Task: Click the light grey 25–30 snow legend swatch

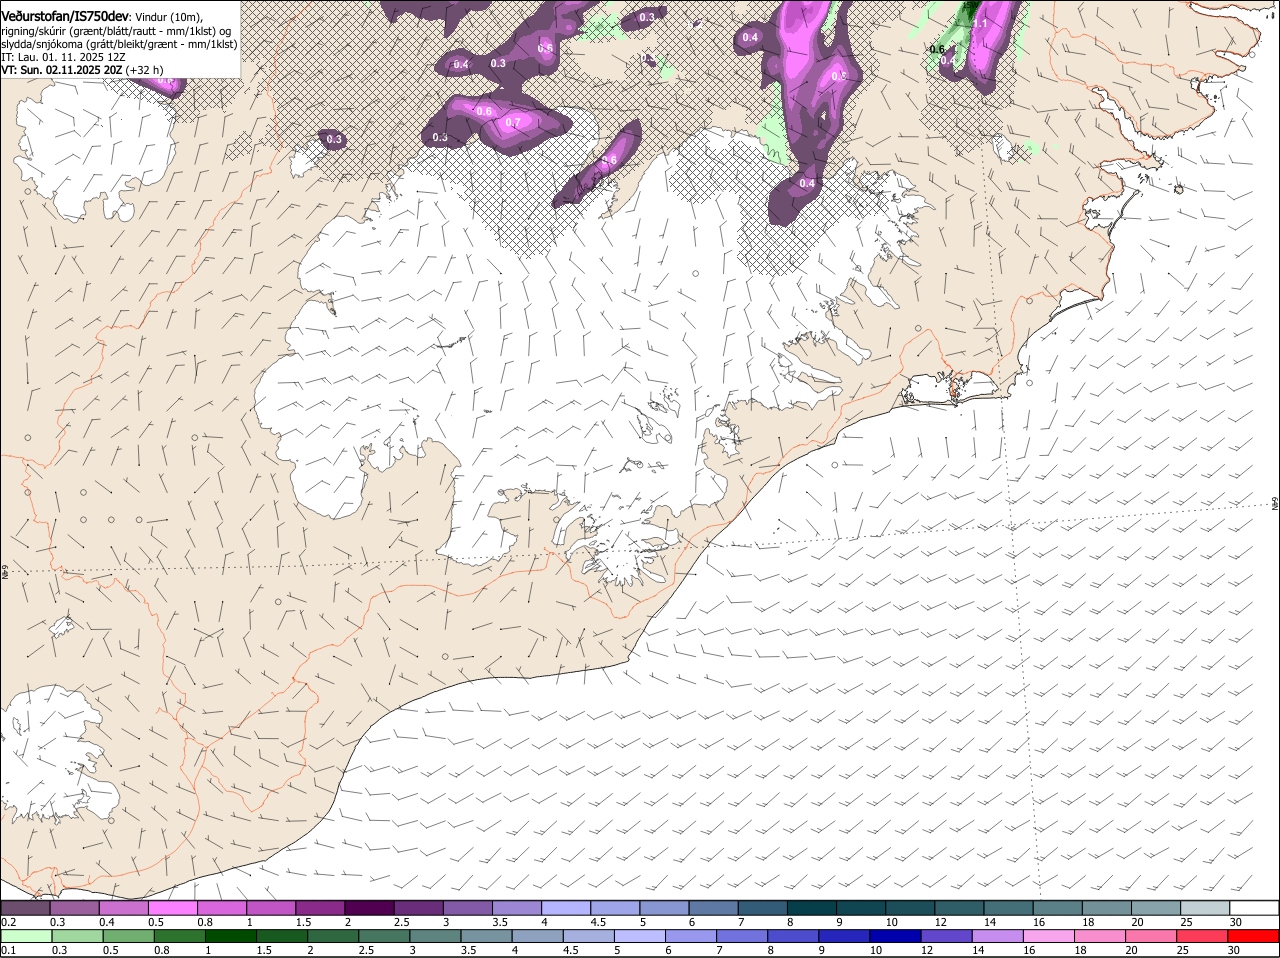Action: (x=1205, y=908)
